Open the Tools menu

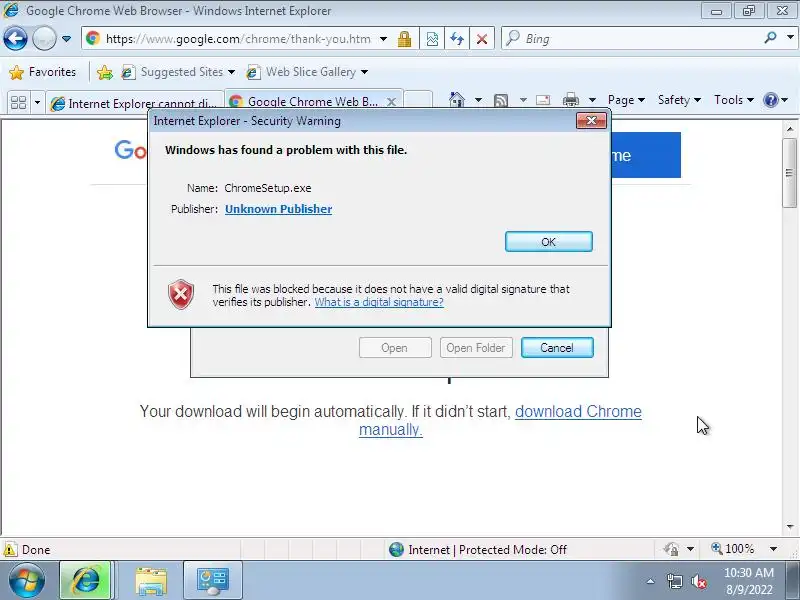734,100
